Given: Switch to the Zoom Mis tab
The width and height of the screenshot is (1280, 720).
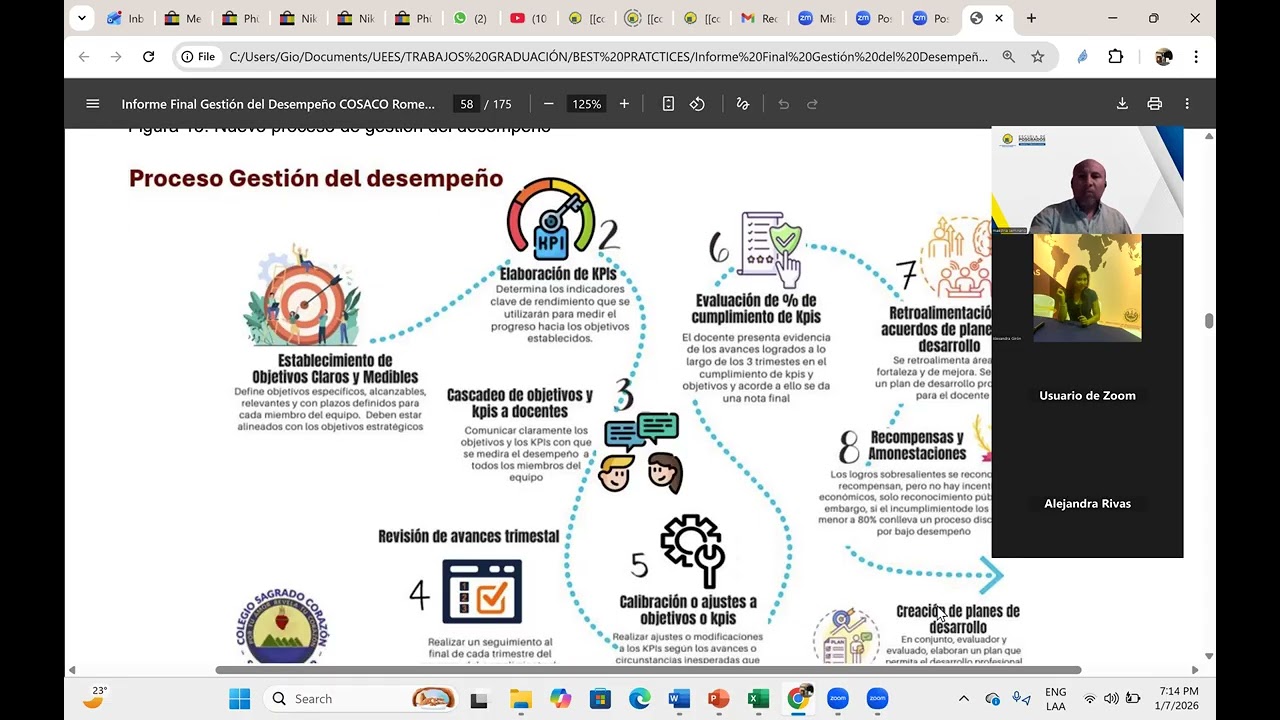Looking at the screenshot, I should 818,18.
